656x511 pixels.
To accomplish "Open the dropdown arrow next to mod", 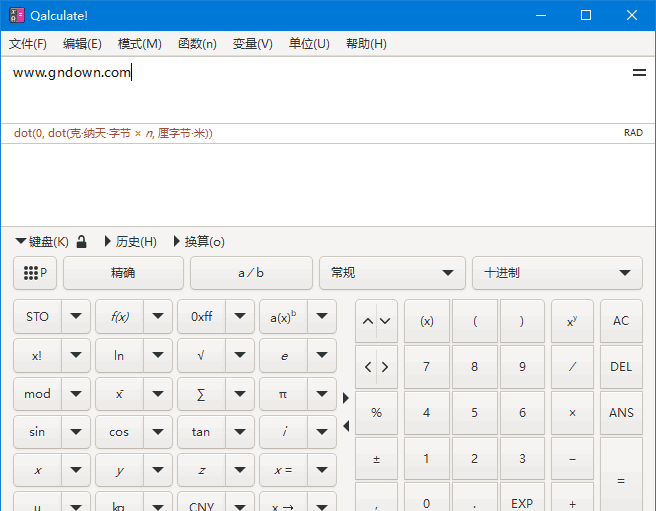I will click(x=76, y=394).
